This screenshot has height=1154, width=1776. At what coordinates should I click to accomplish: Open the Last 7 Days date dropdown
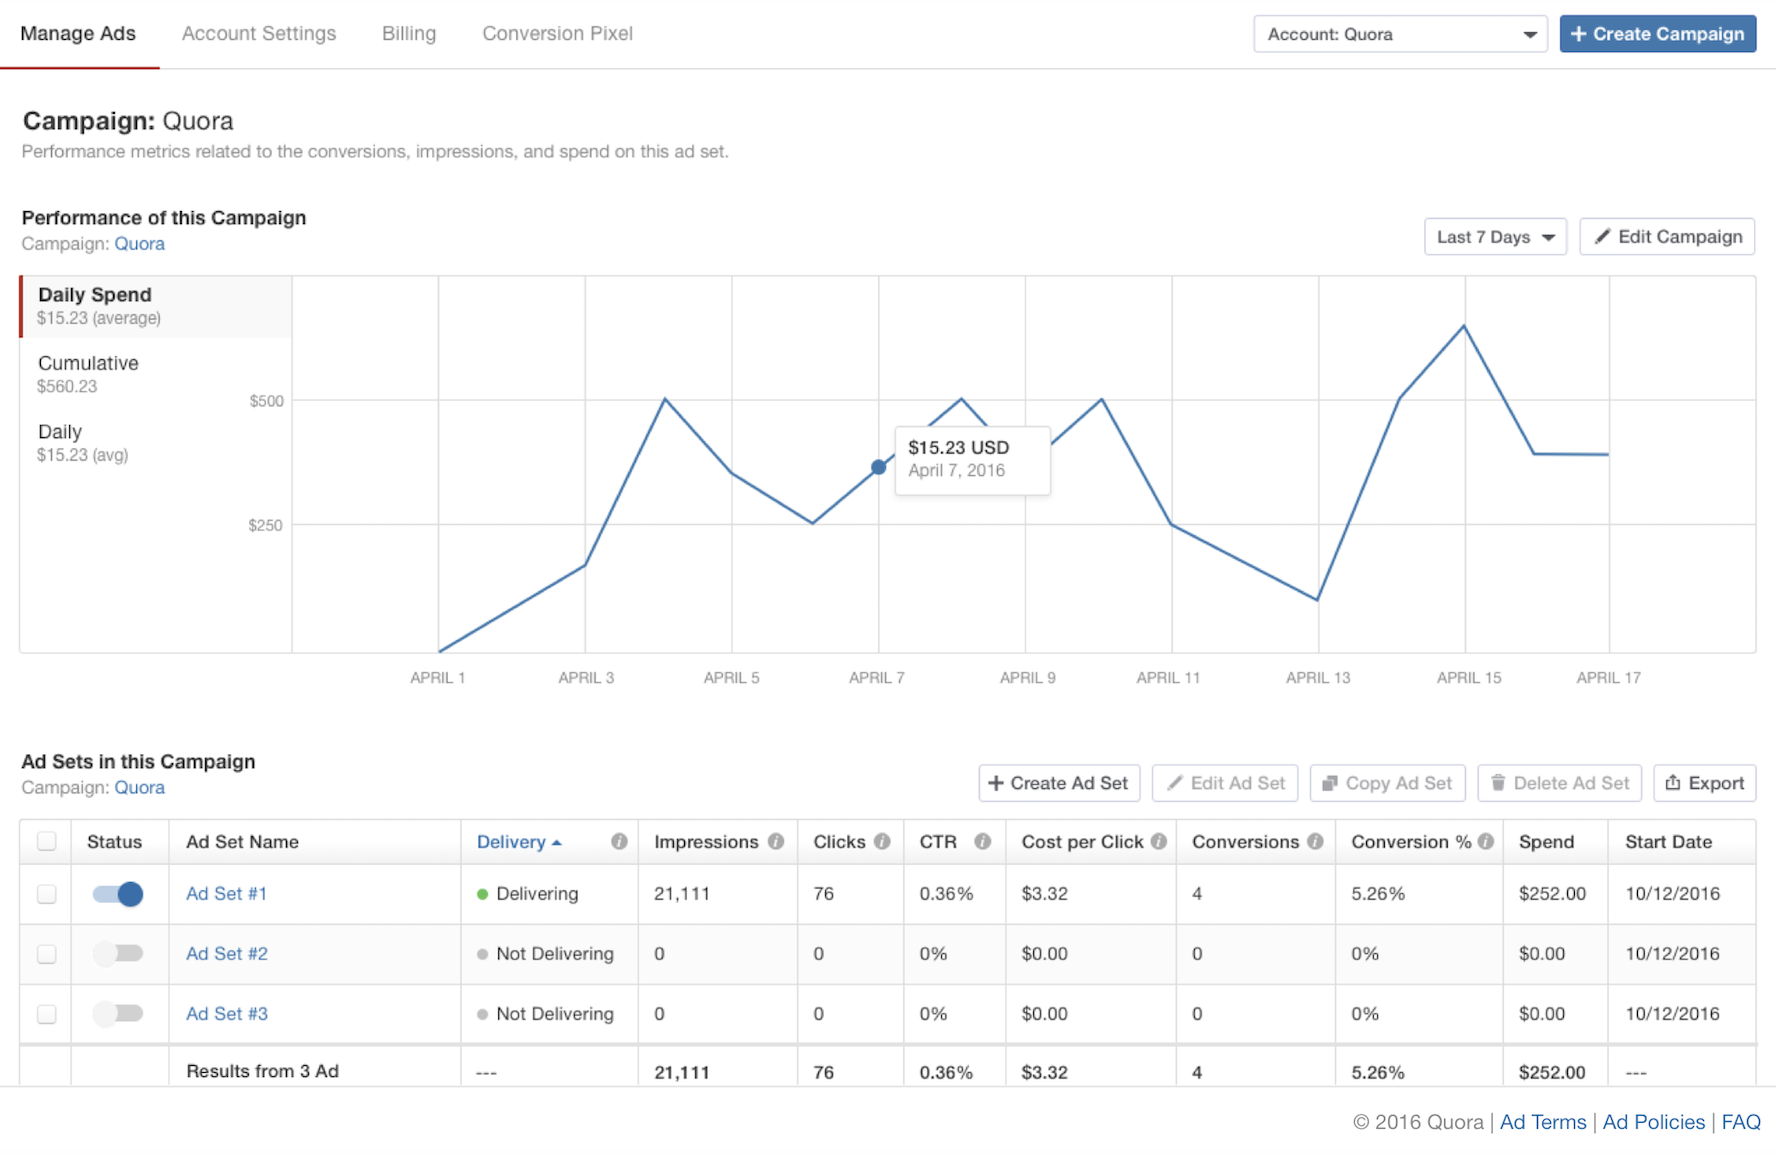tap(1495, 237)
